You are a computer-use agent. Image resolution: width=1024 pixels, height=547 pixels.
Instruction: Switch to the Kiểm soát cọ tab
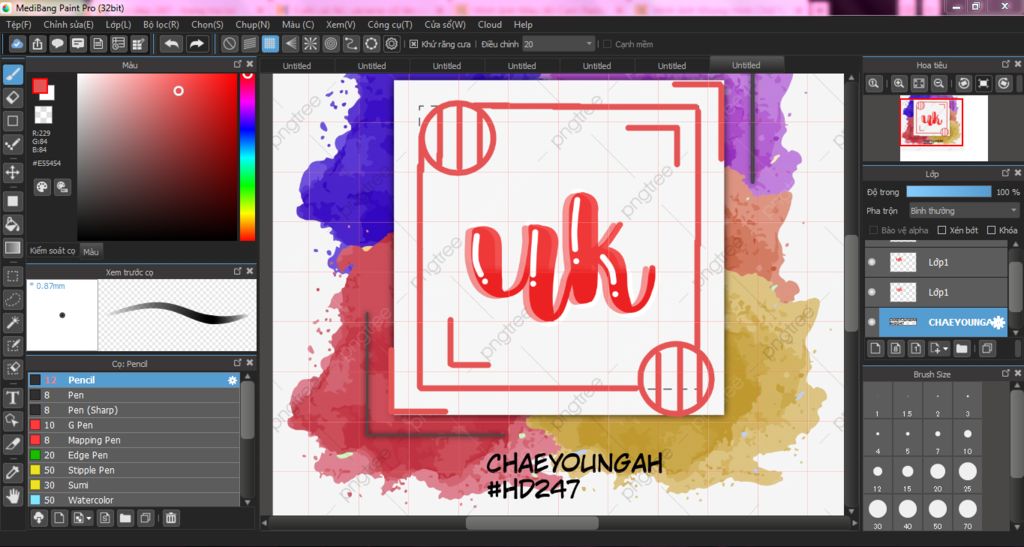(x=53, y=251)
